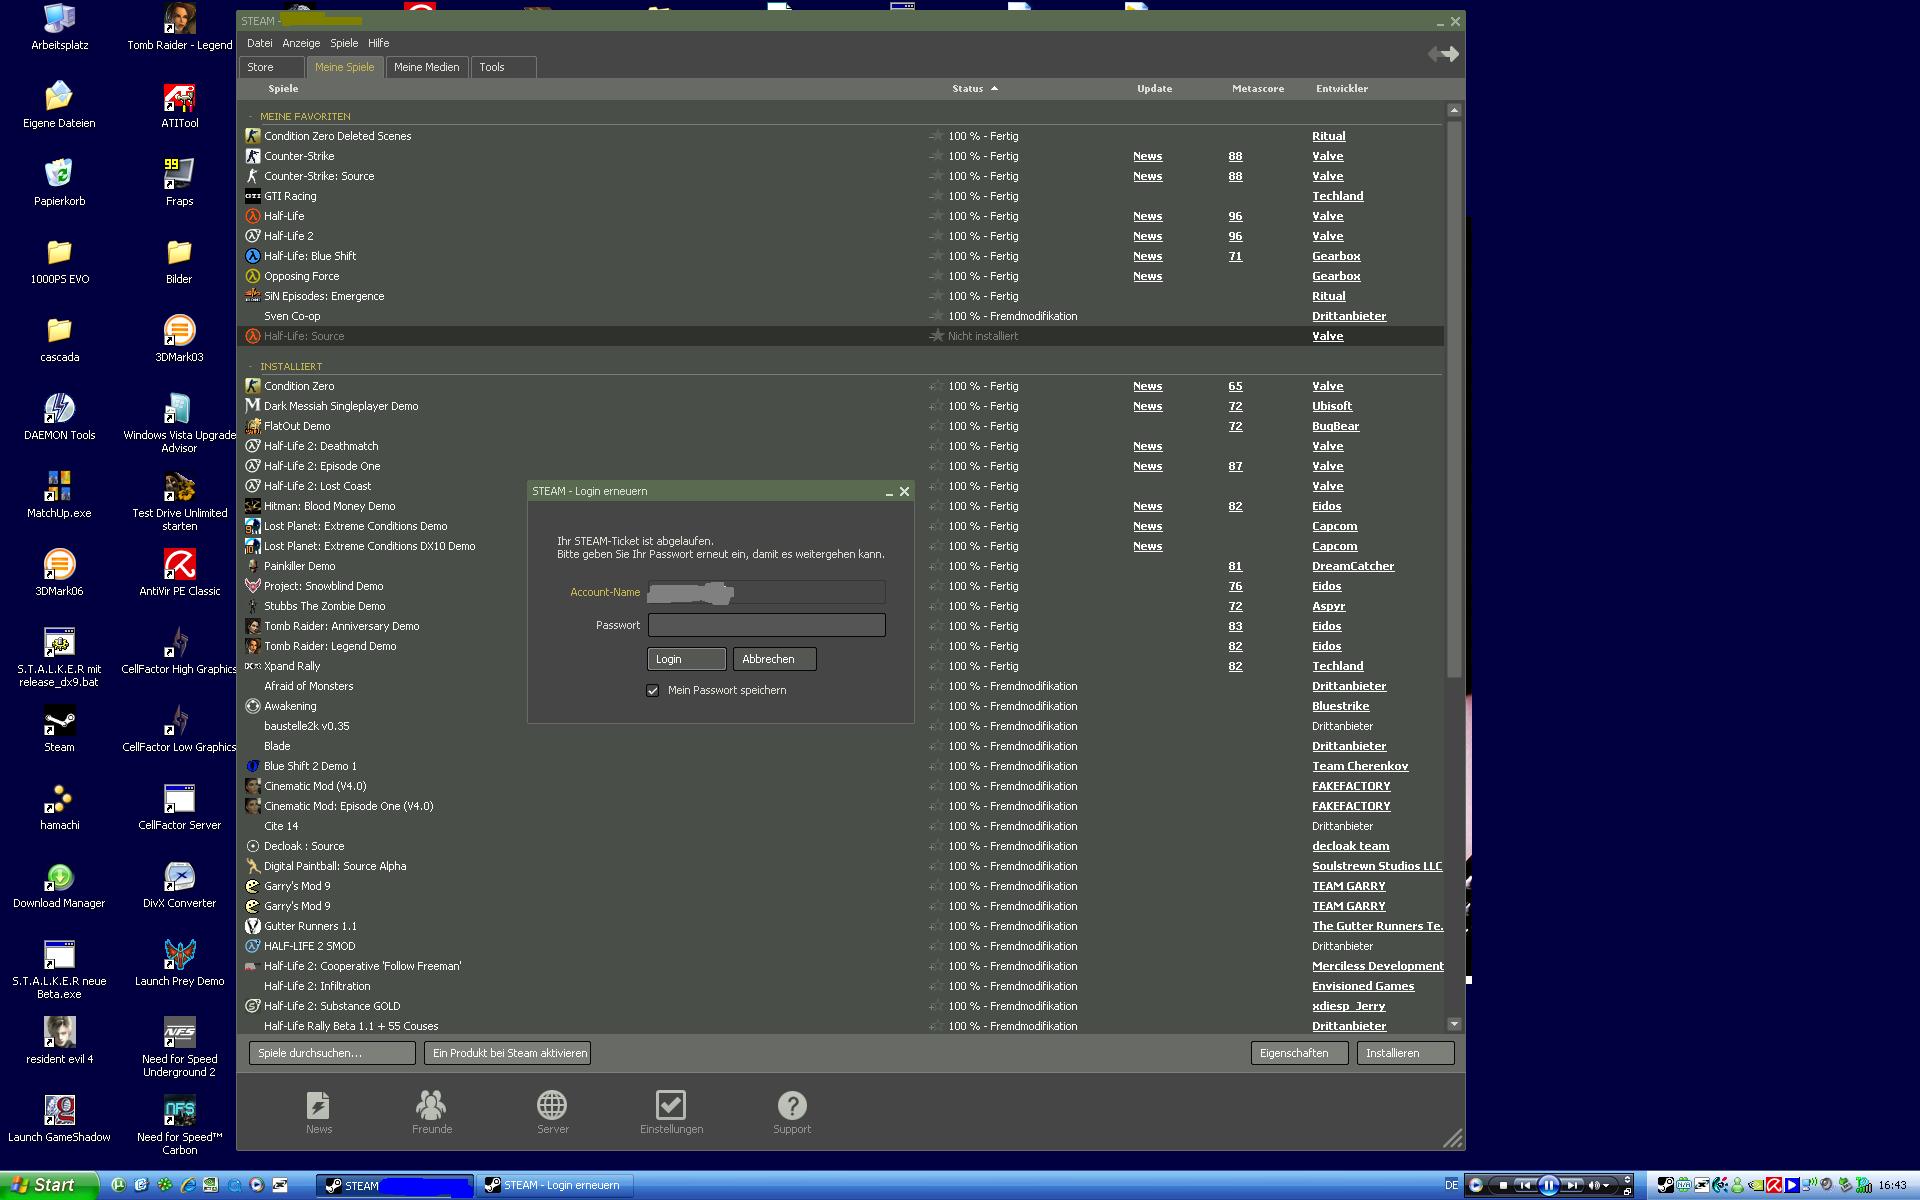
Task: Click Abbrechen to cancel login
Action: (774, 659)
